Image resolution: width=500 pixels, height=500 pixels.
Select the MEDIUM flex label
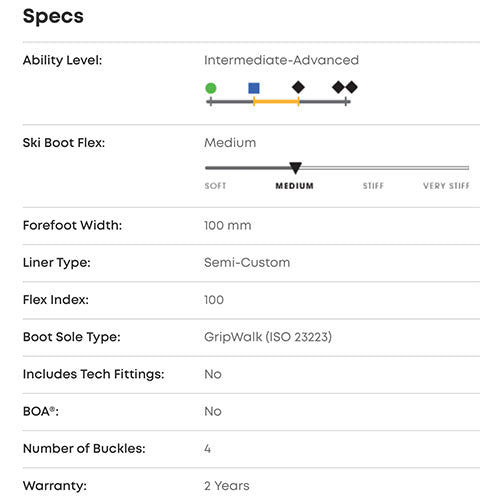[x=294, y=186]
